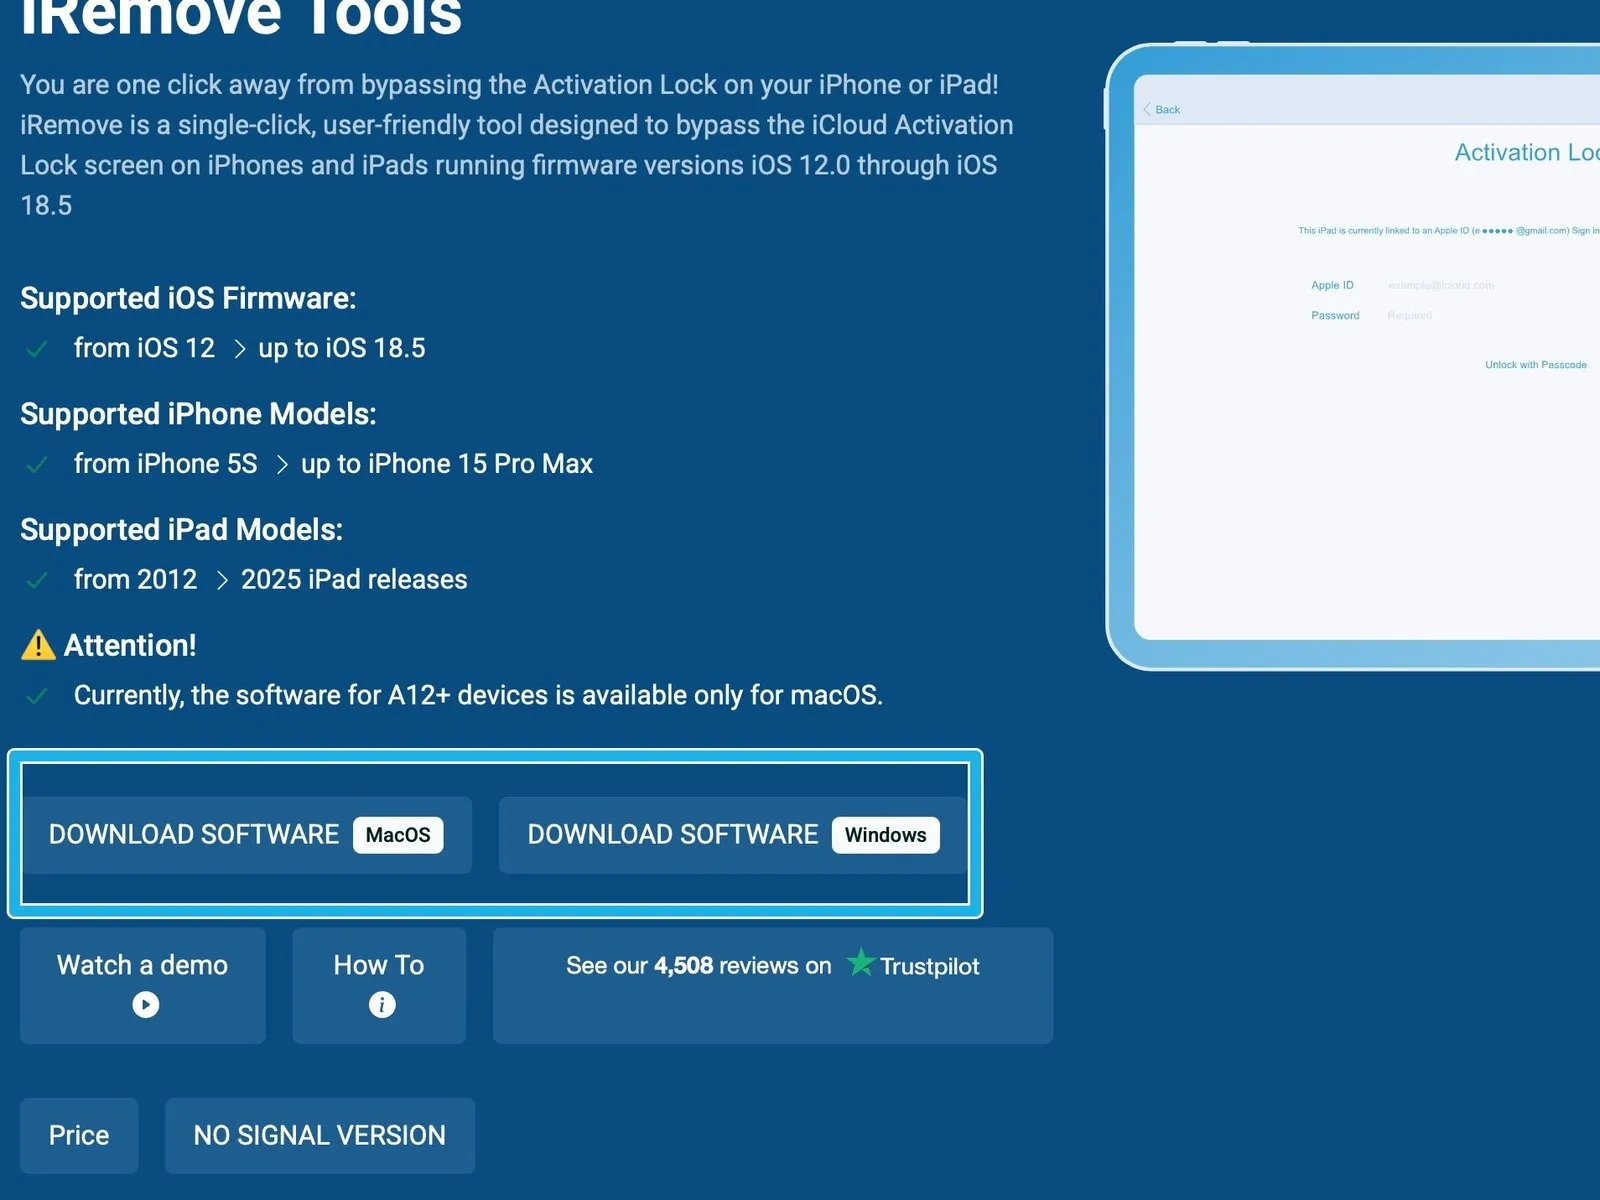1600x1200 pixels.
Task: Click the 'Activation Lo' title in the mockup
Action: pyautogui.click(x=1527, y=152)
